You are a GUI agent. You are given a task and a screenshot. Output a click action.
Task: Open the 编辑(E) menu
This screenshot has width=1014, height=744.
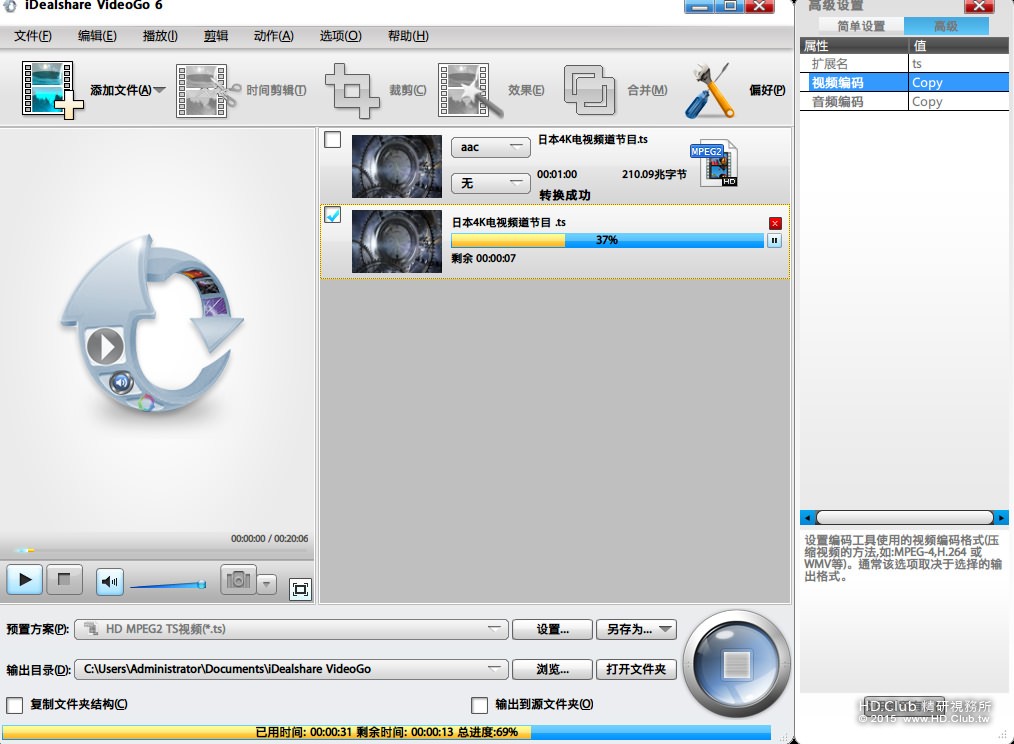click(97, 36)
